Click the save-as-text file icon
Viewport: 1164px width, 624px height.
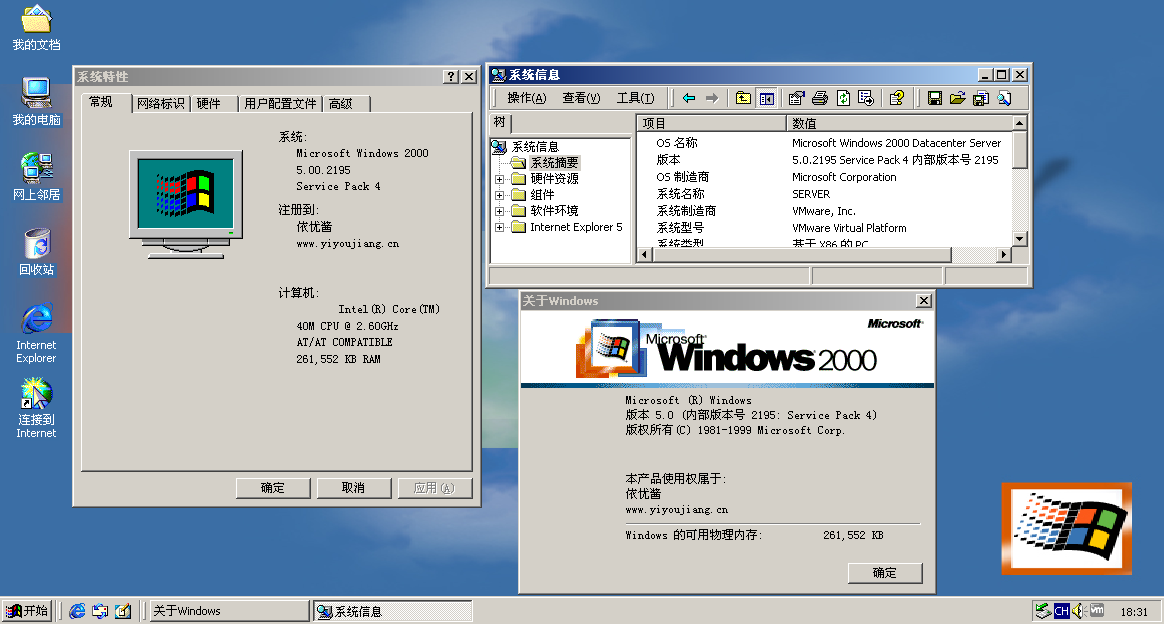click(x=981, y=98)
